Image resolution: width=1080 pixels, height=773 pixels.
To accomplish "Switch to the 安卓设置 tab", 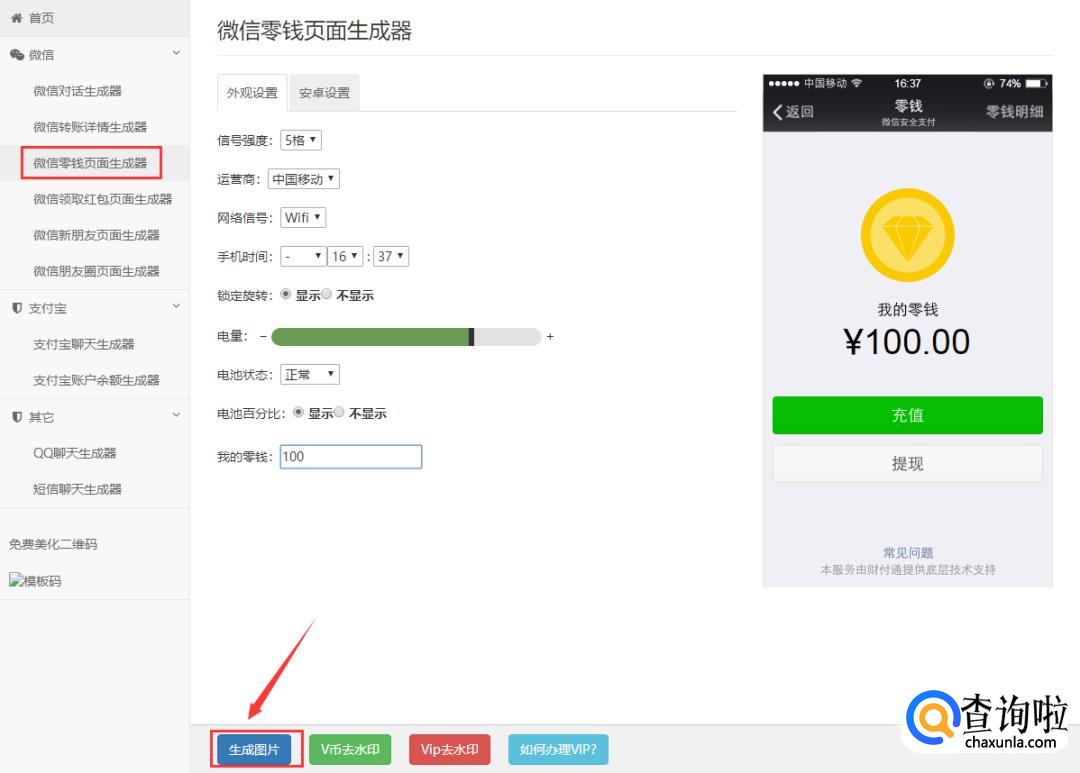I will tap(324, 92).
